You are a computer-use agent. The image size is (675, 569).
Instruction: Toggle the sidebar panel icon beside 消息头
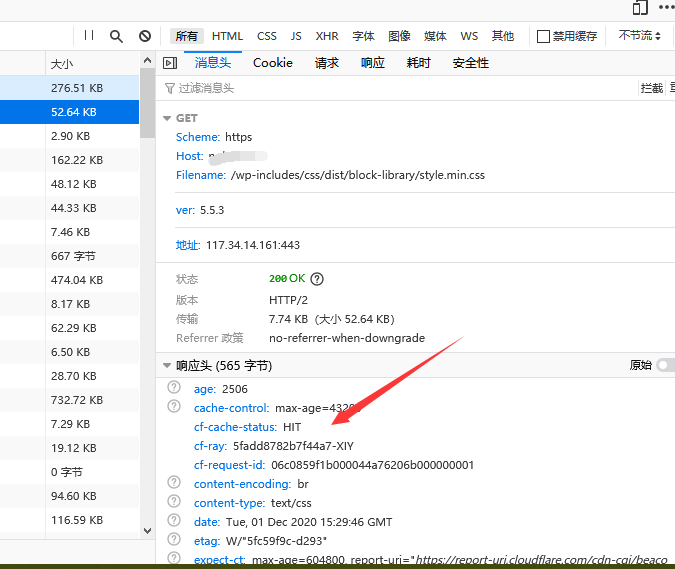click(170, 63)
